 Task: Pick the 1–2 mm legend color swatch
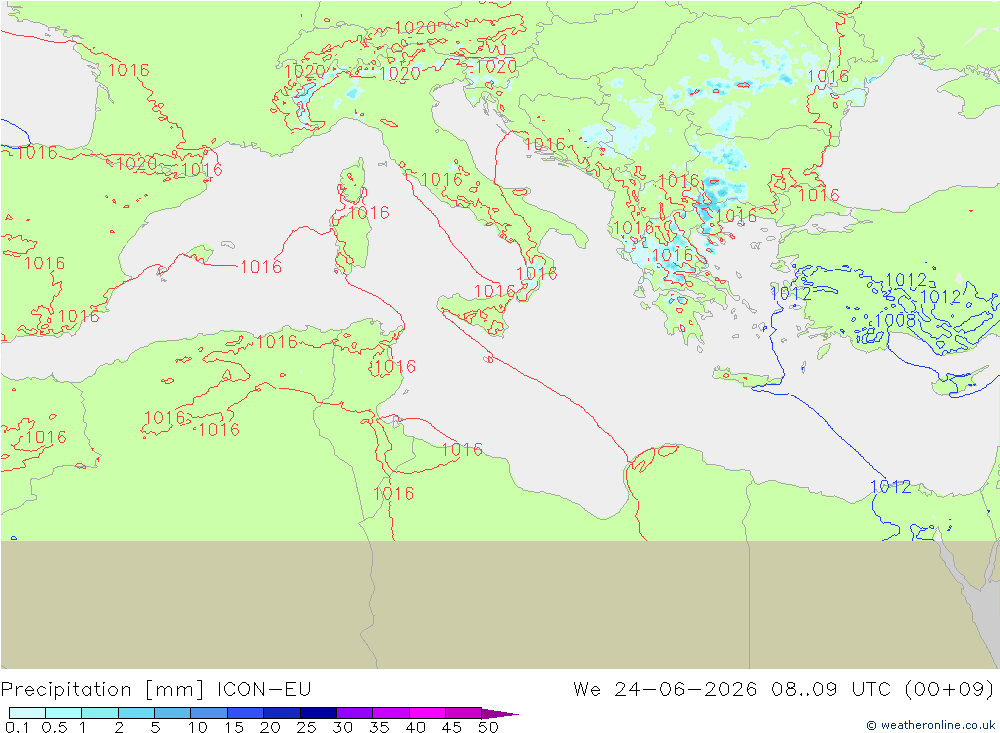[x=100, y=713]
